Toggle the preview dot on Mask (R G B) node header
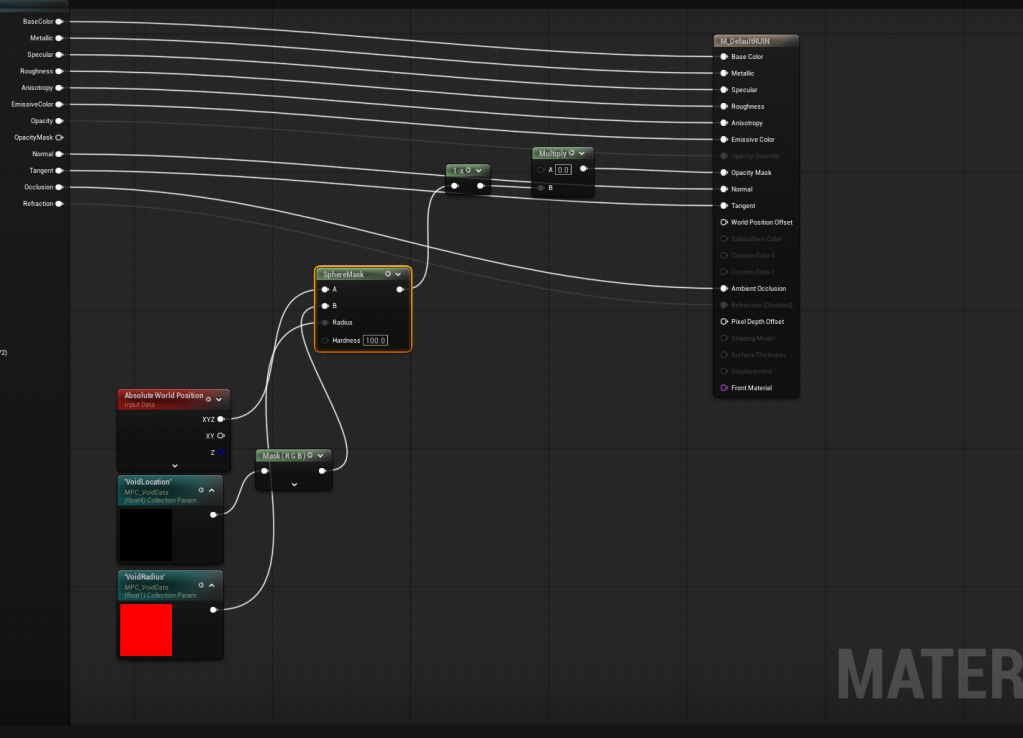1023x738 pixels. pos(311,456)
